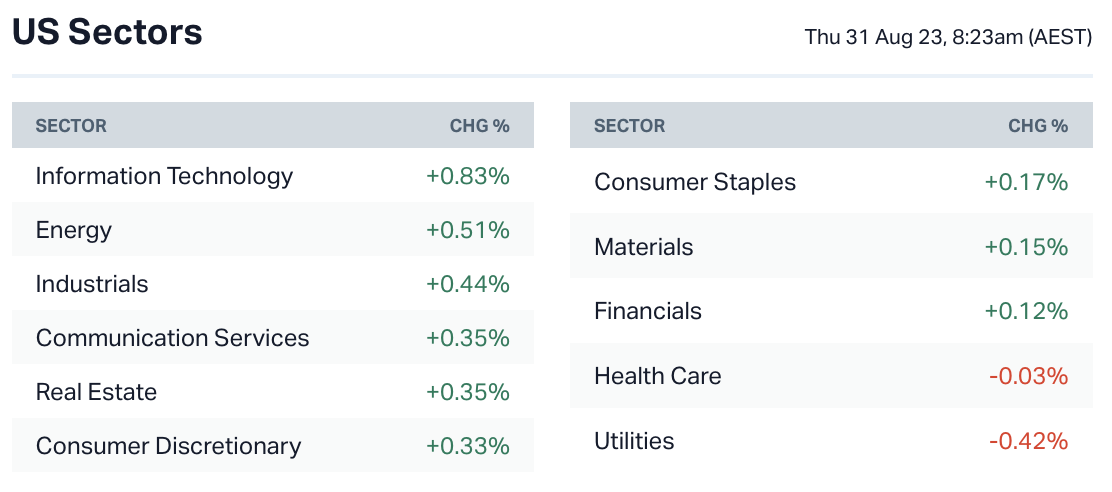Open Consumer Discretionary sector

[168, 446]
